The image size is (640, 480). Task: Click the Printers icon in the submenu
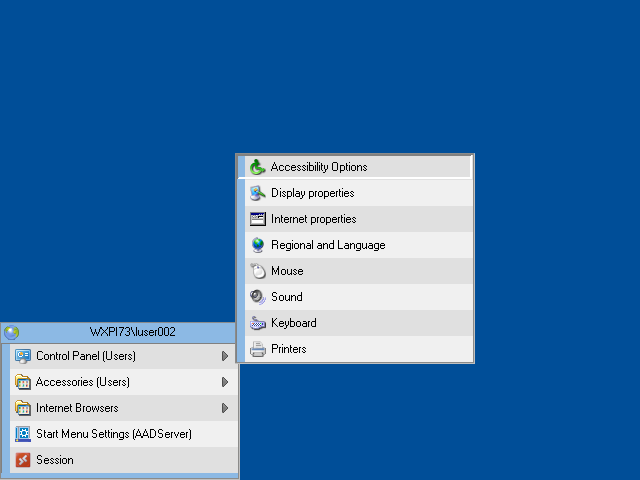point(257,349)
